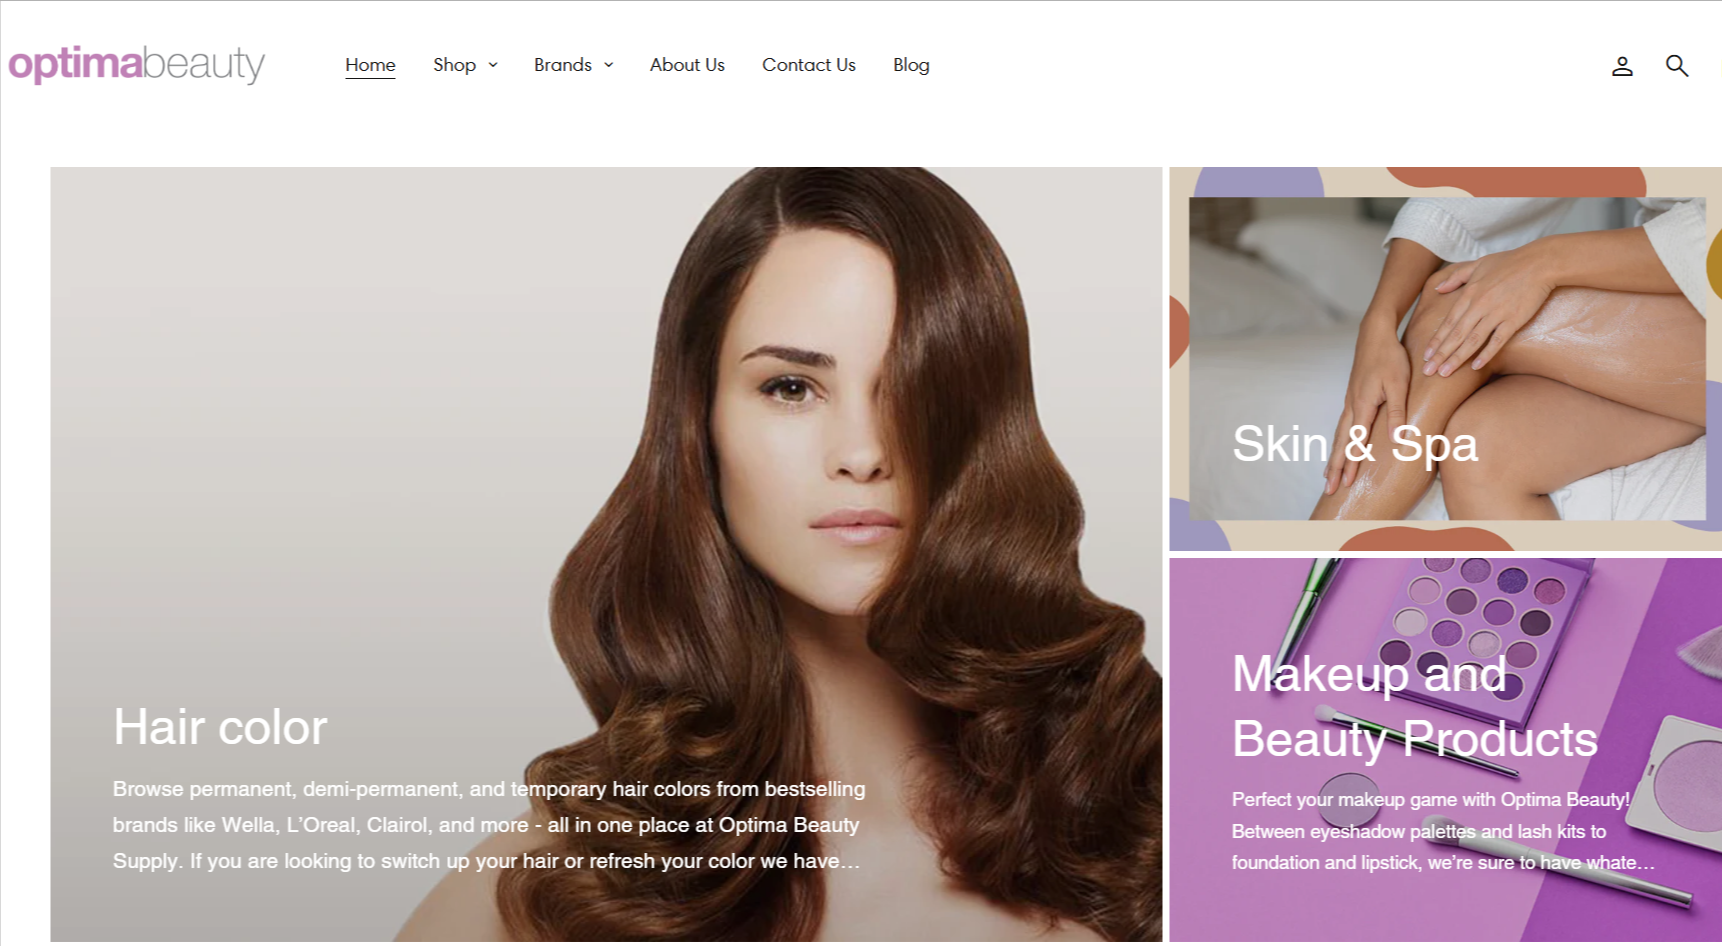Click the Makeup and Beauty Products heading
This screenshot has width=1722, height=946.
[1415, 706]
